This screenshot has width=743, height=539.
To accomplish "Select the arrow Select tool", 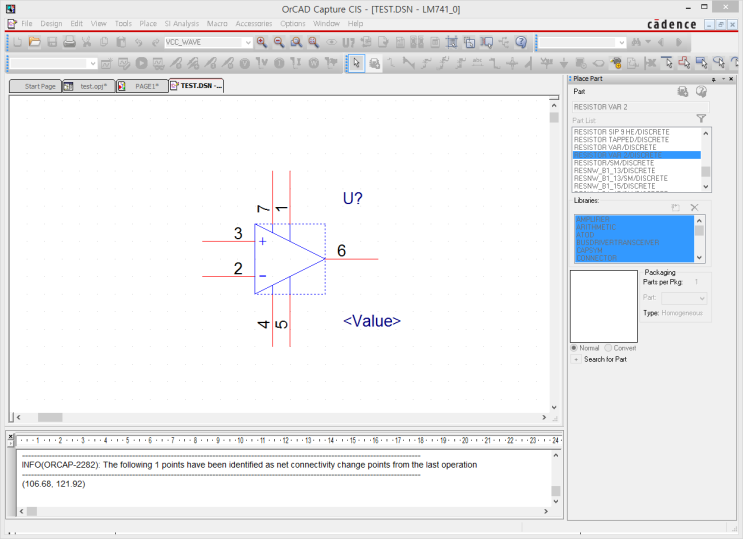I will [x=356, y=63].
